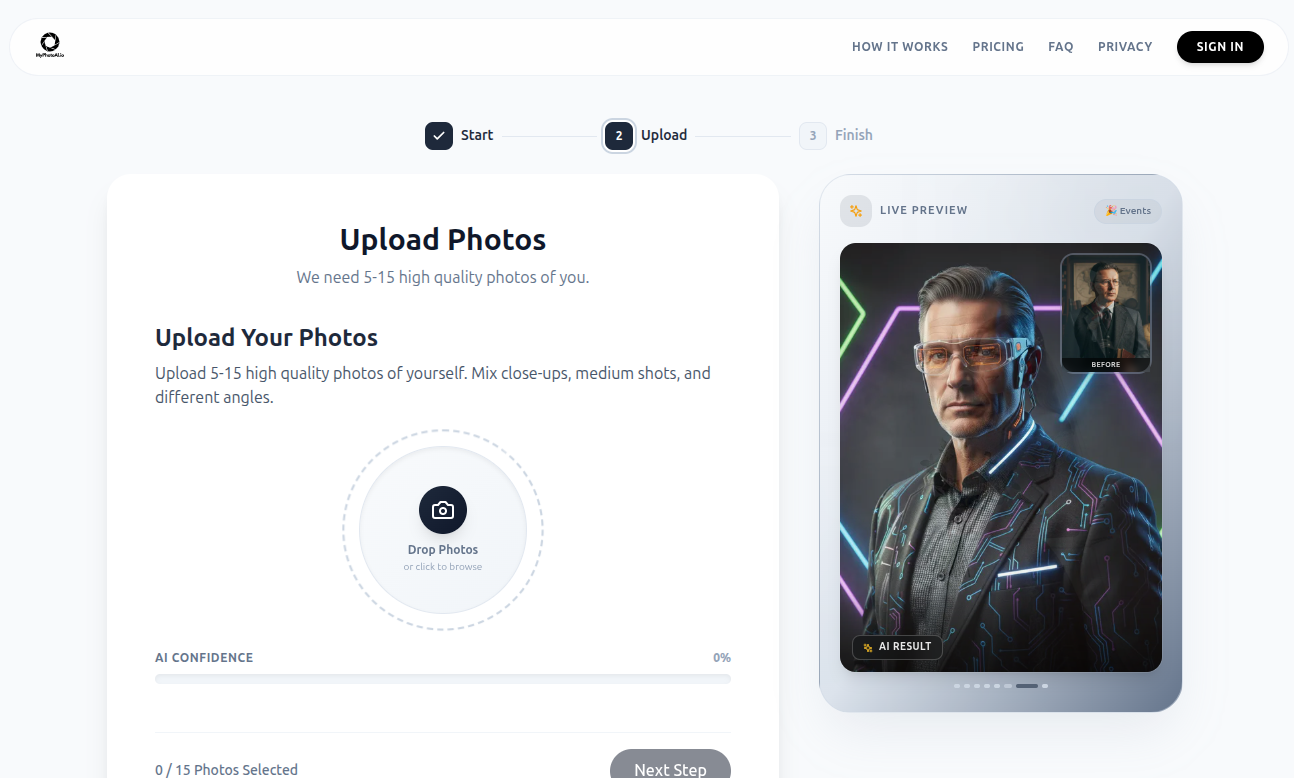The height and width of the screenshot is (778, 1294).
Task: Click the Drop Photos upload zone
Action: click(x=443, y=530)
